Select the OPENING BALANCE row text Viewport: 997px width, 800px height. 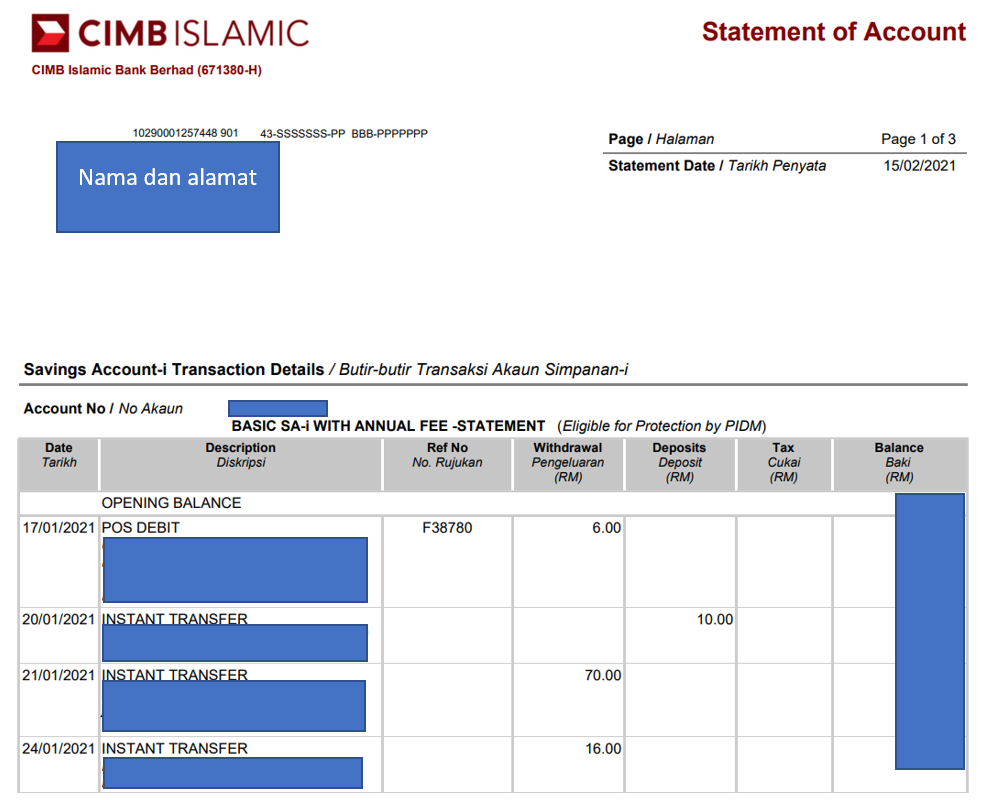(x=171, y=503)
